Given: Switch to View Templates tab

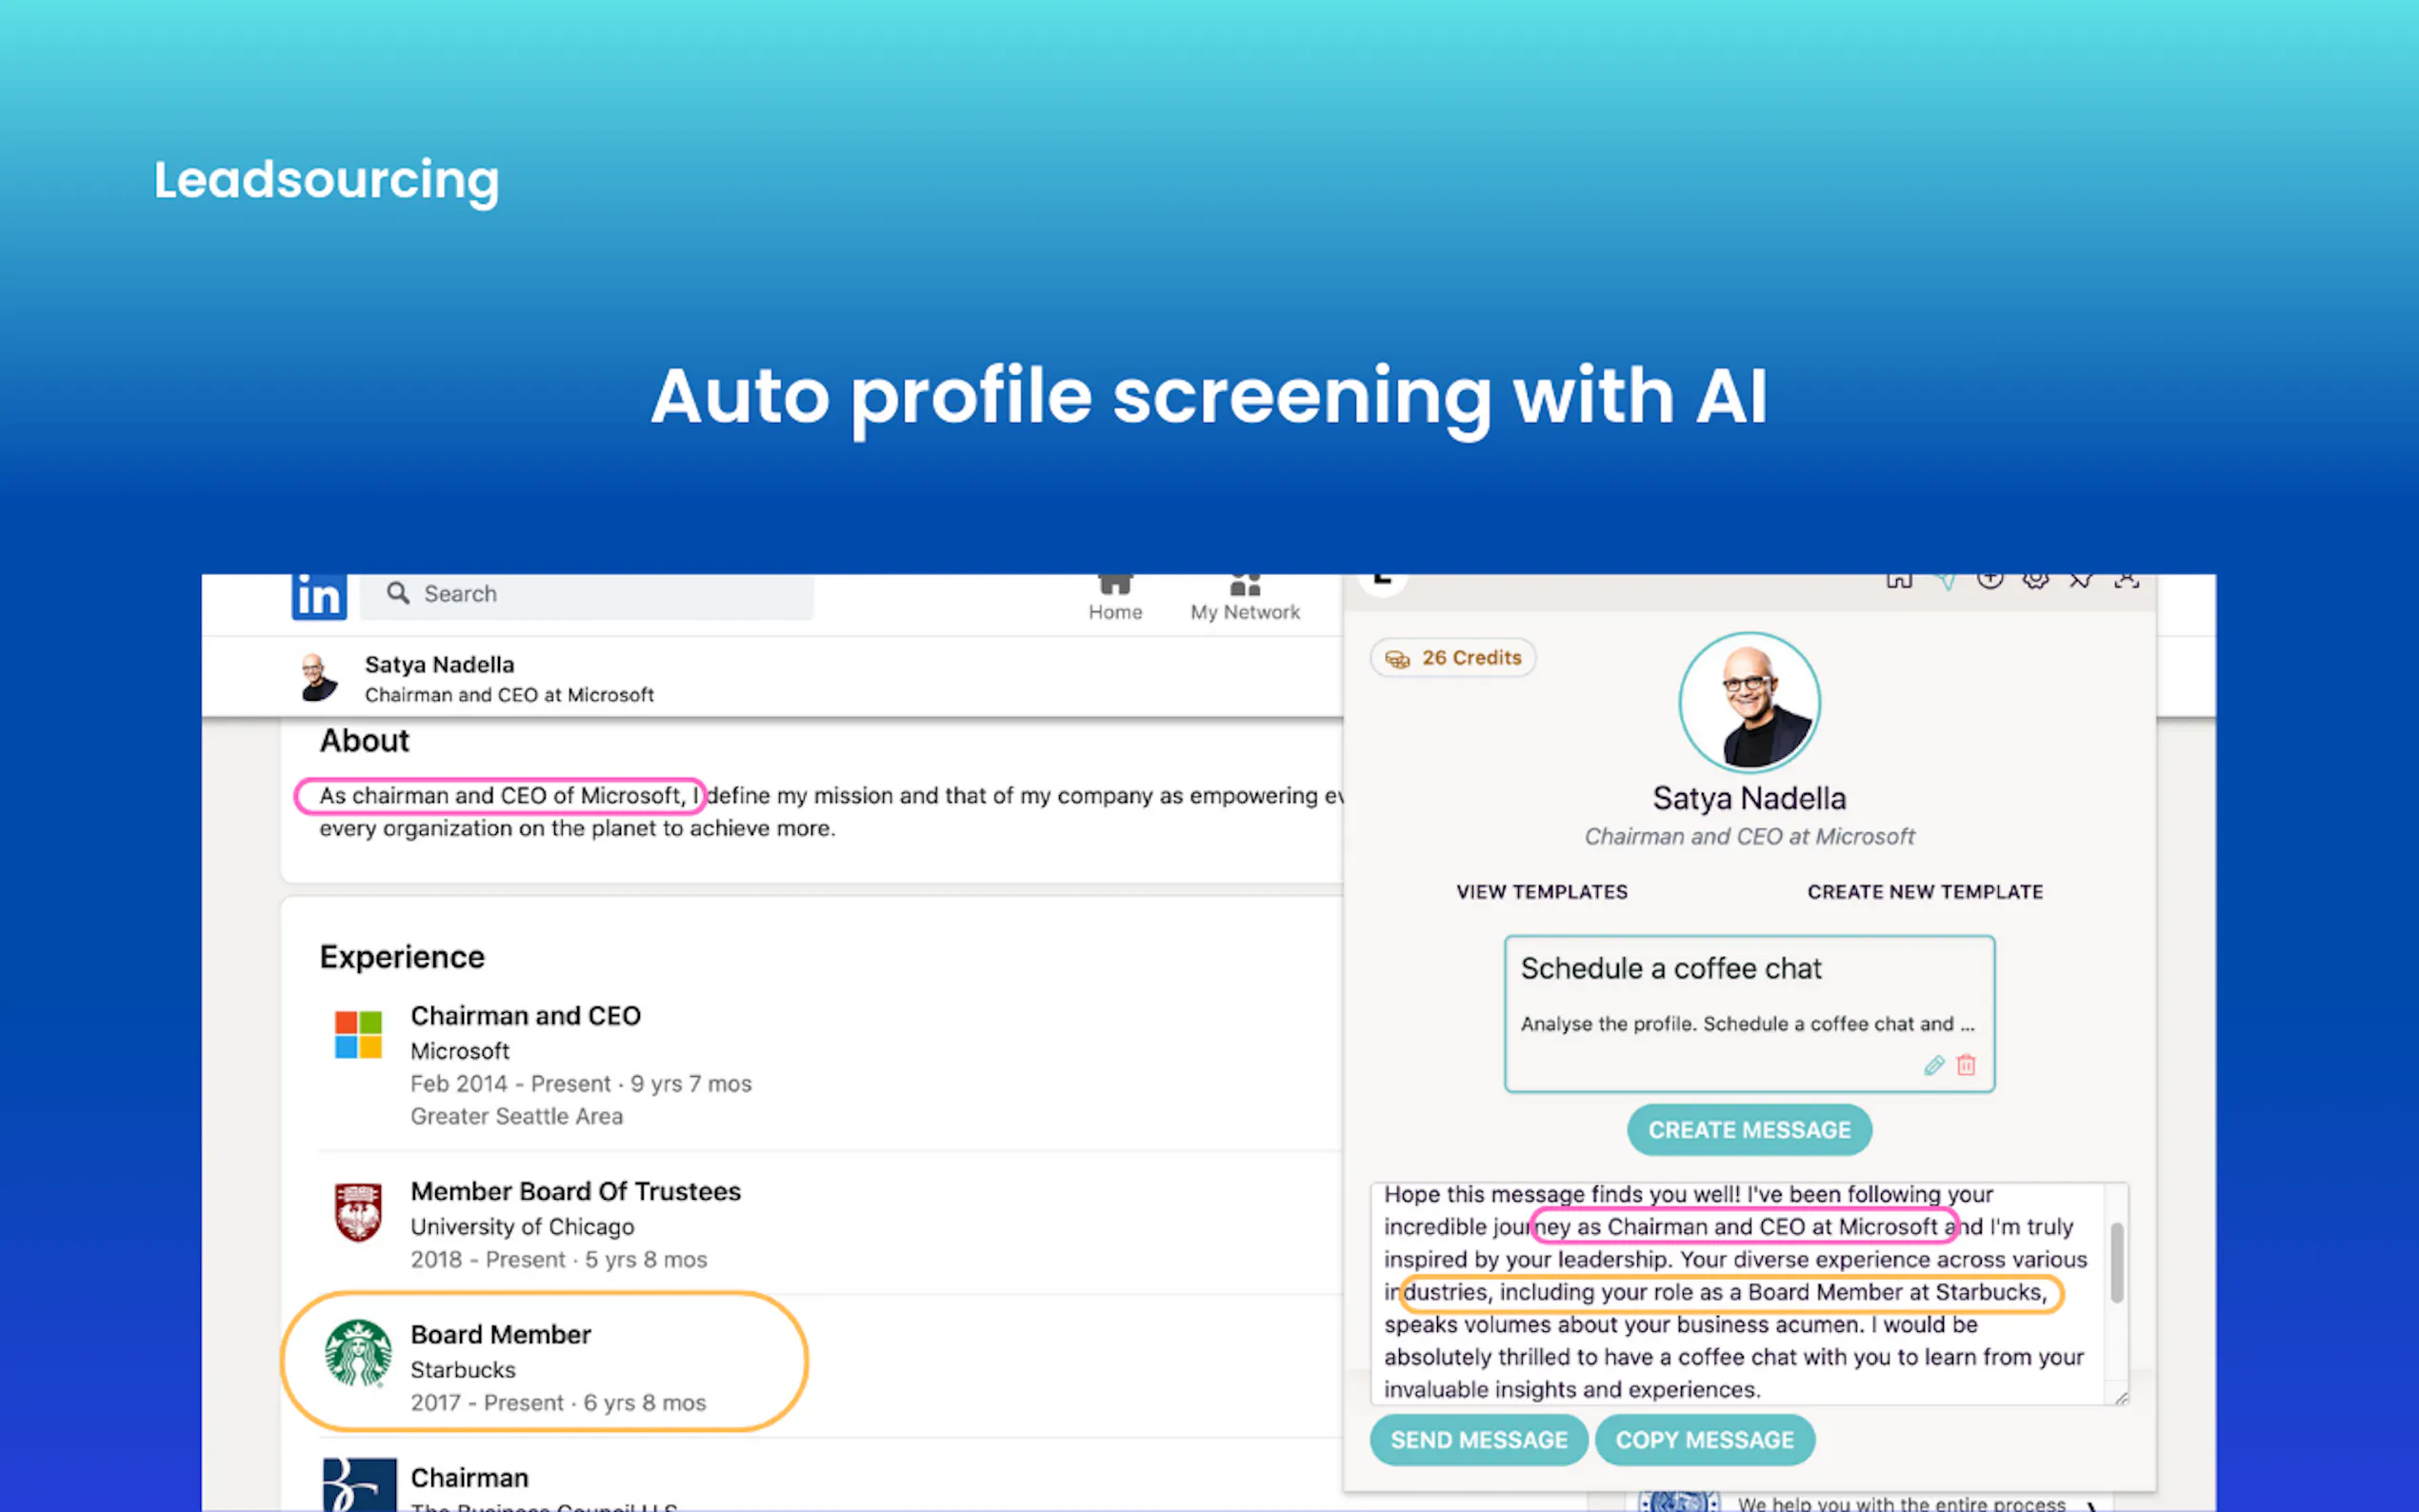Looking at the screenshot, I should pyautogui.click(x=1541, y=891).
